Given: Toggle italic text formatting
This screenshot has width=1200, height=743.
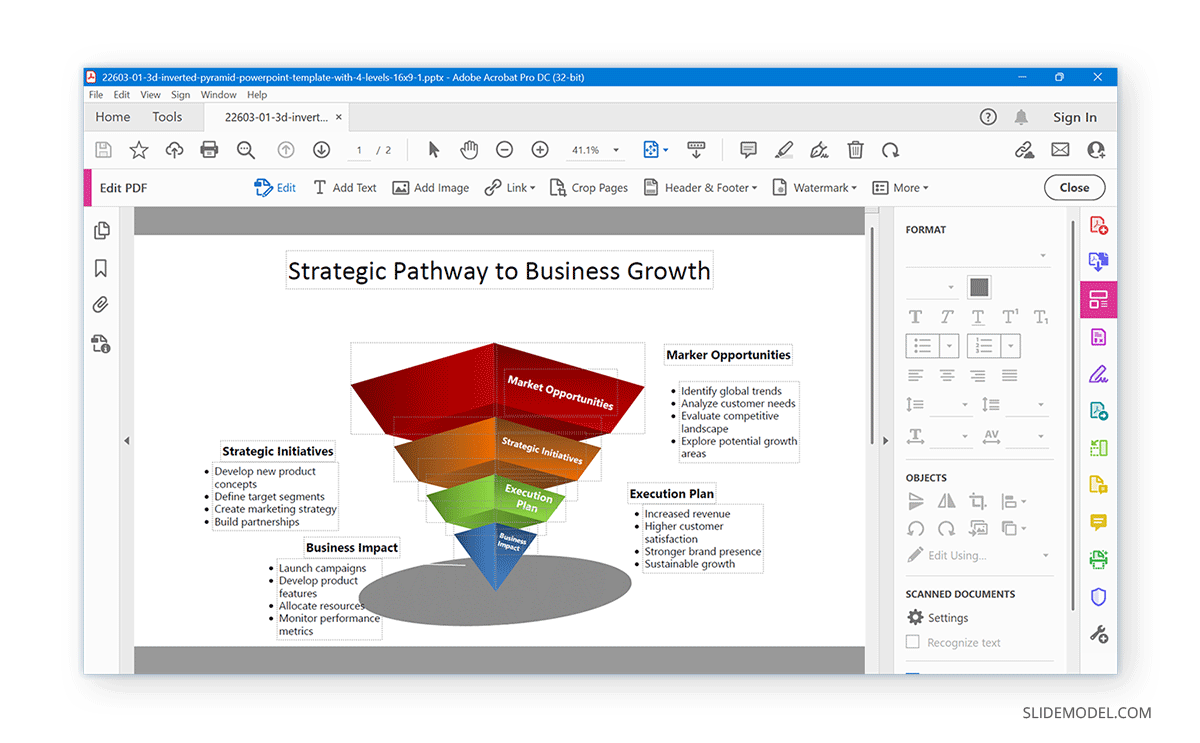Looking at the screenshot, I should [x=947, y=317].
